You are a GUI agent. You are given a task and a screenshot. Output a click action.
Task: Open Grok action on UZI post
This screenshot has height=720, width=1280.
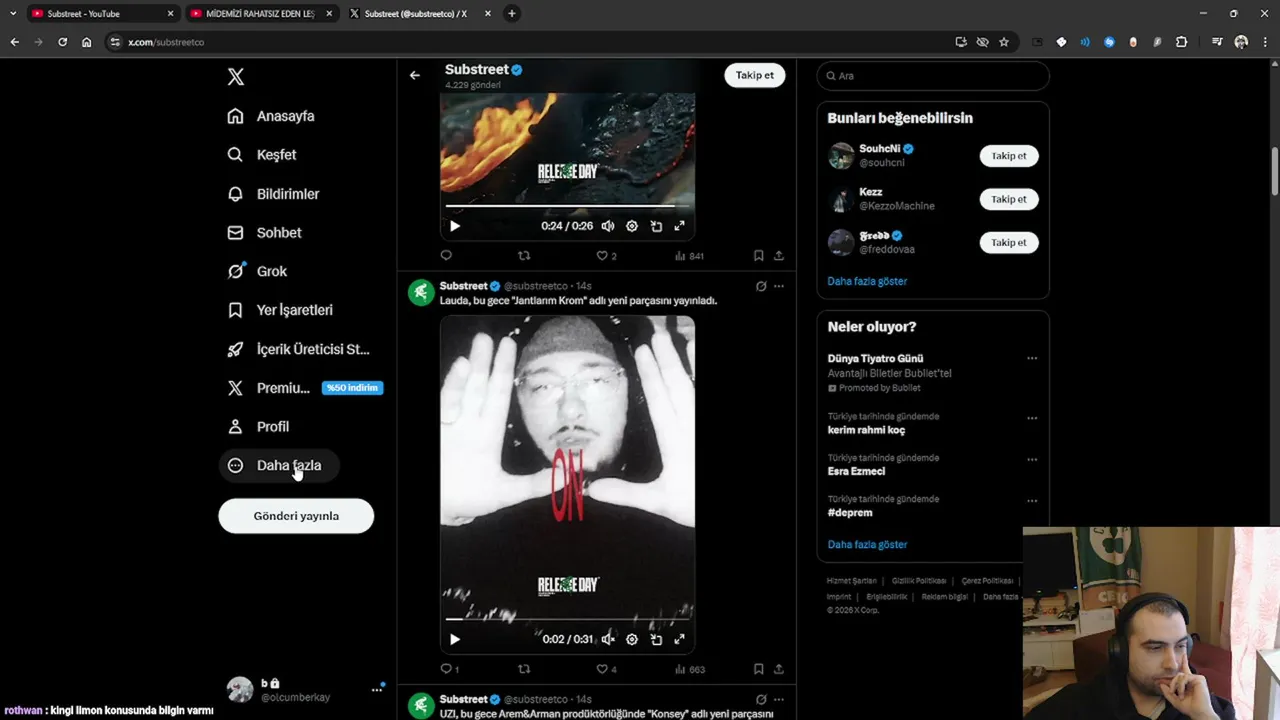[761, 699]
